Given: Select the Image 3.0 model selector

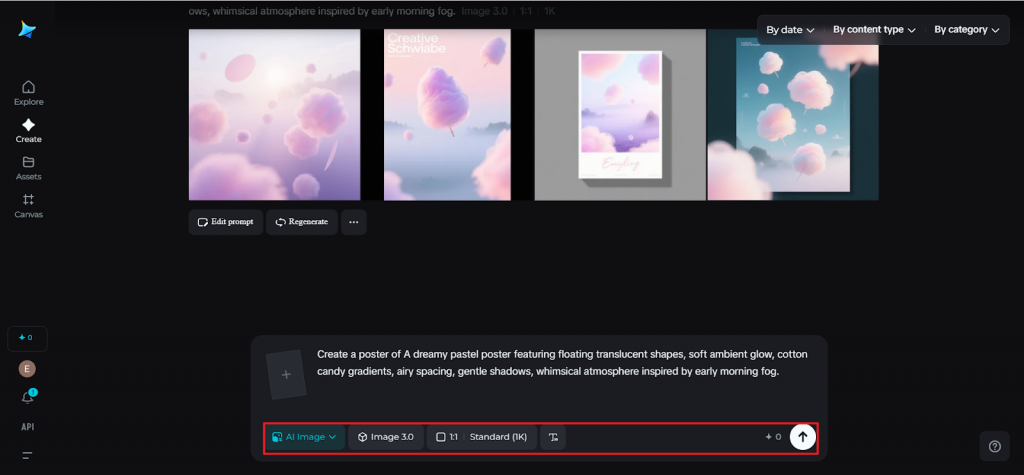Looking at the screenshot, I should tap(385, 437).
